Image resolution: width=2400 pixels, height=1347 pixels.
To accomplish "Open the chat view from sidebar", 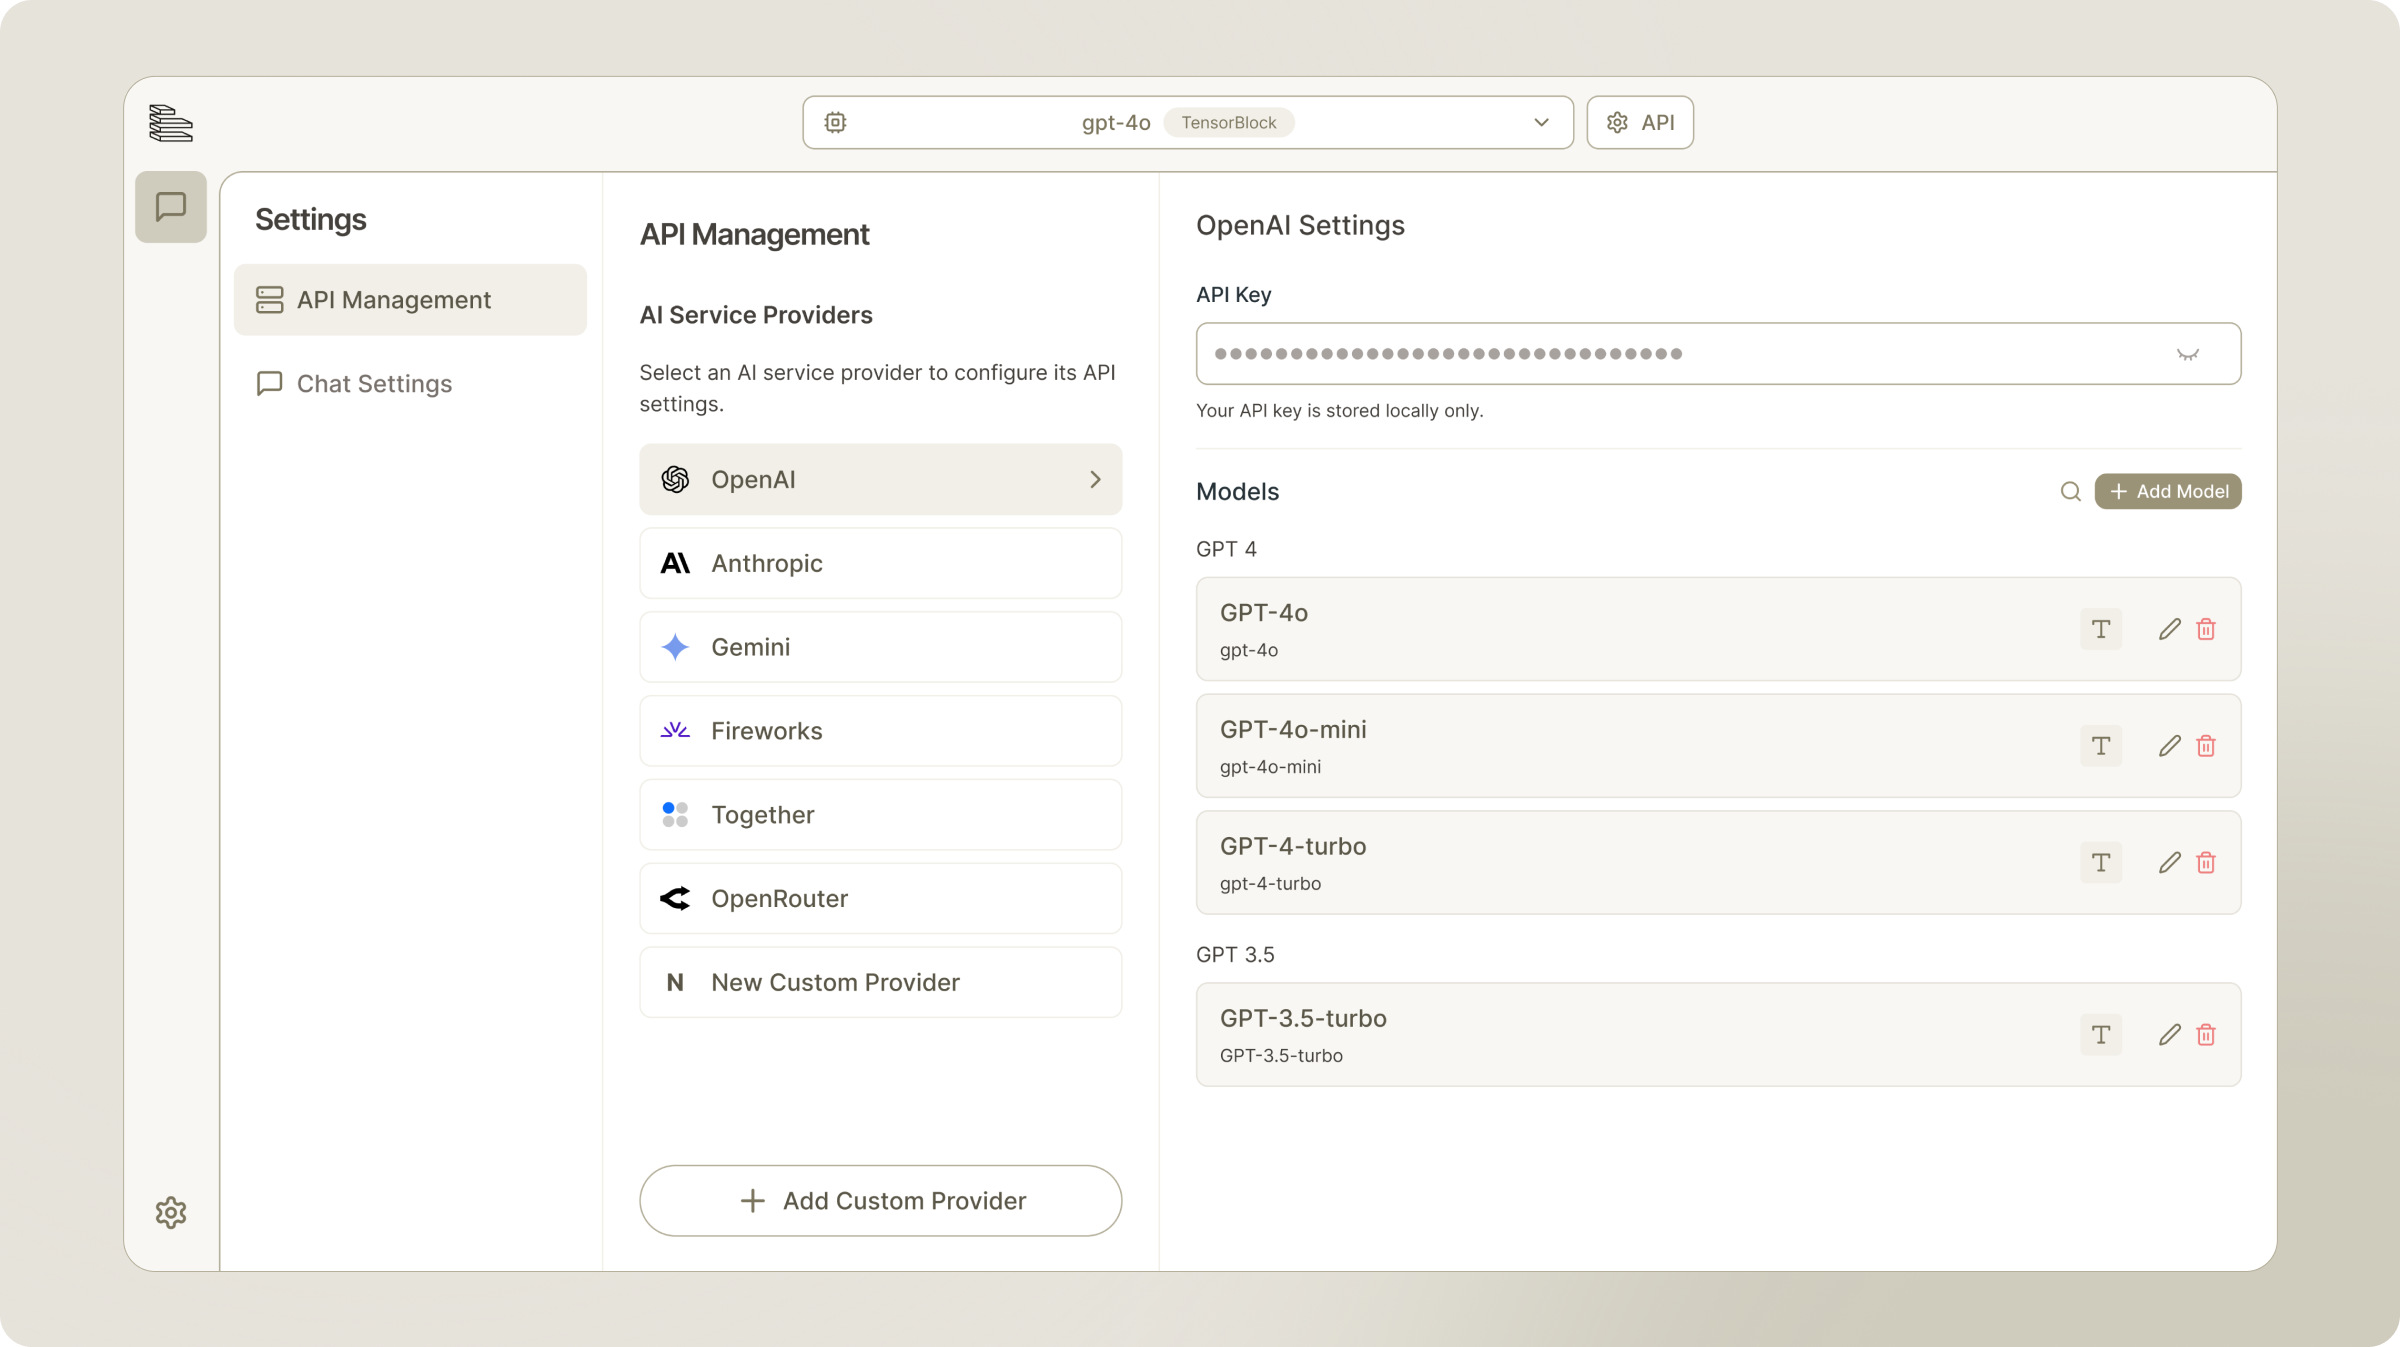I will [x=171, y=207].
